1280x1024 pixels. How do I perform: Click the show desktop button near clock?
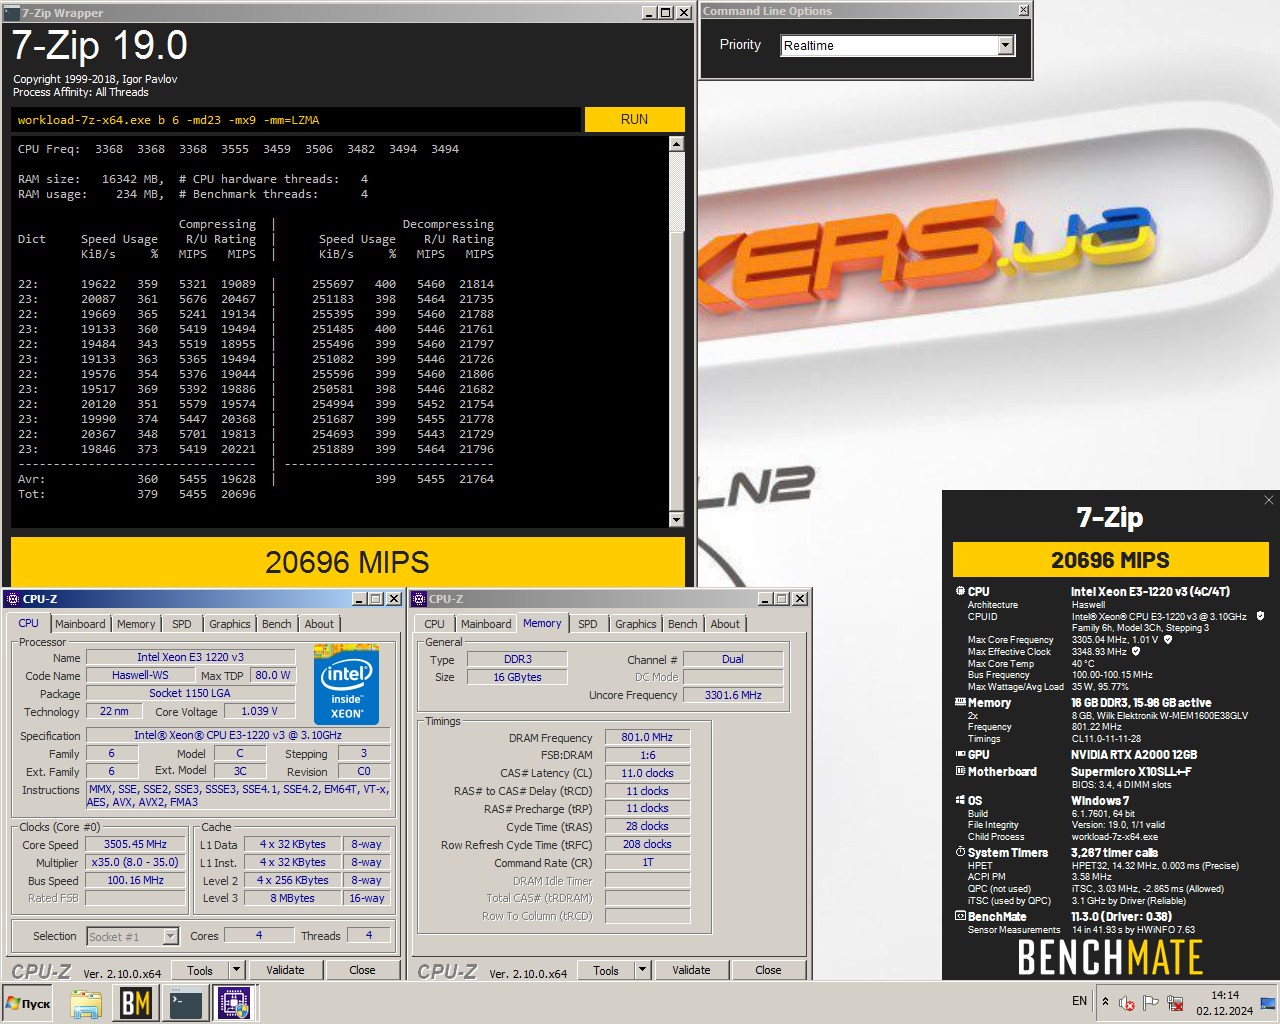(x=1269, y=1003)
